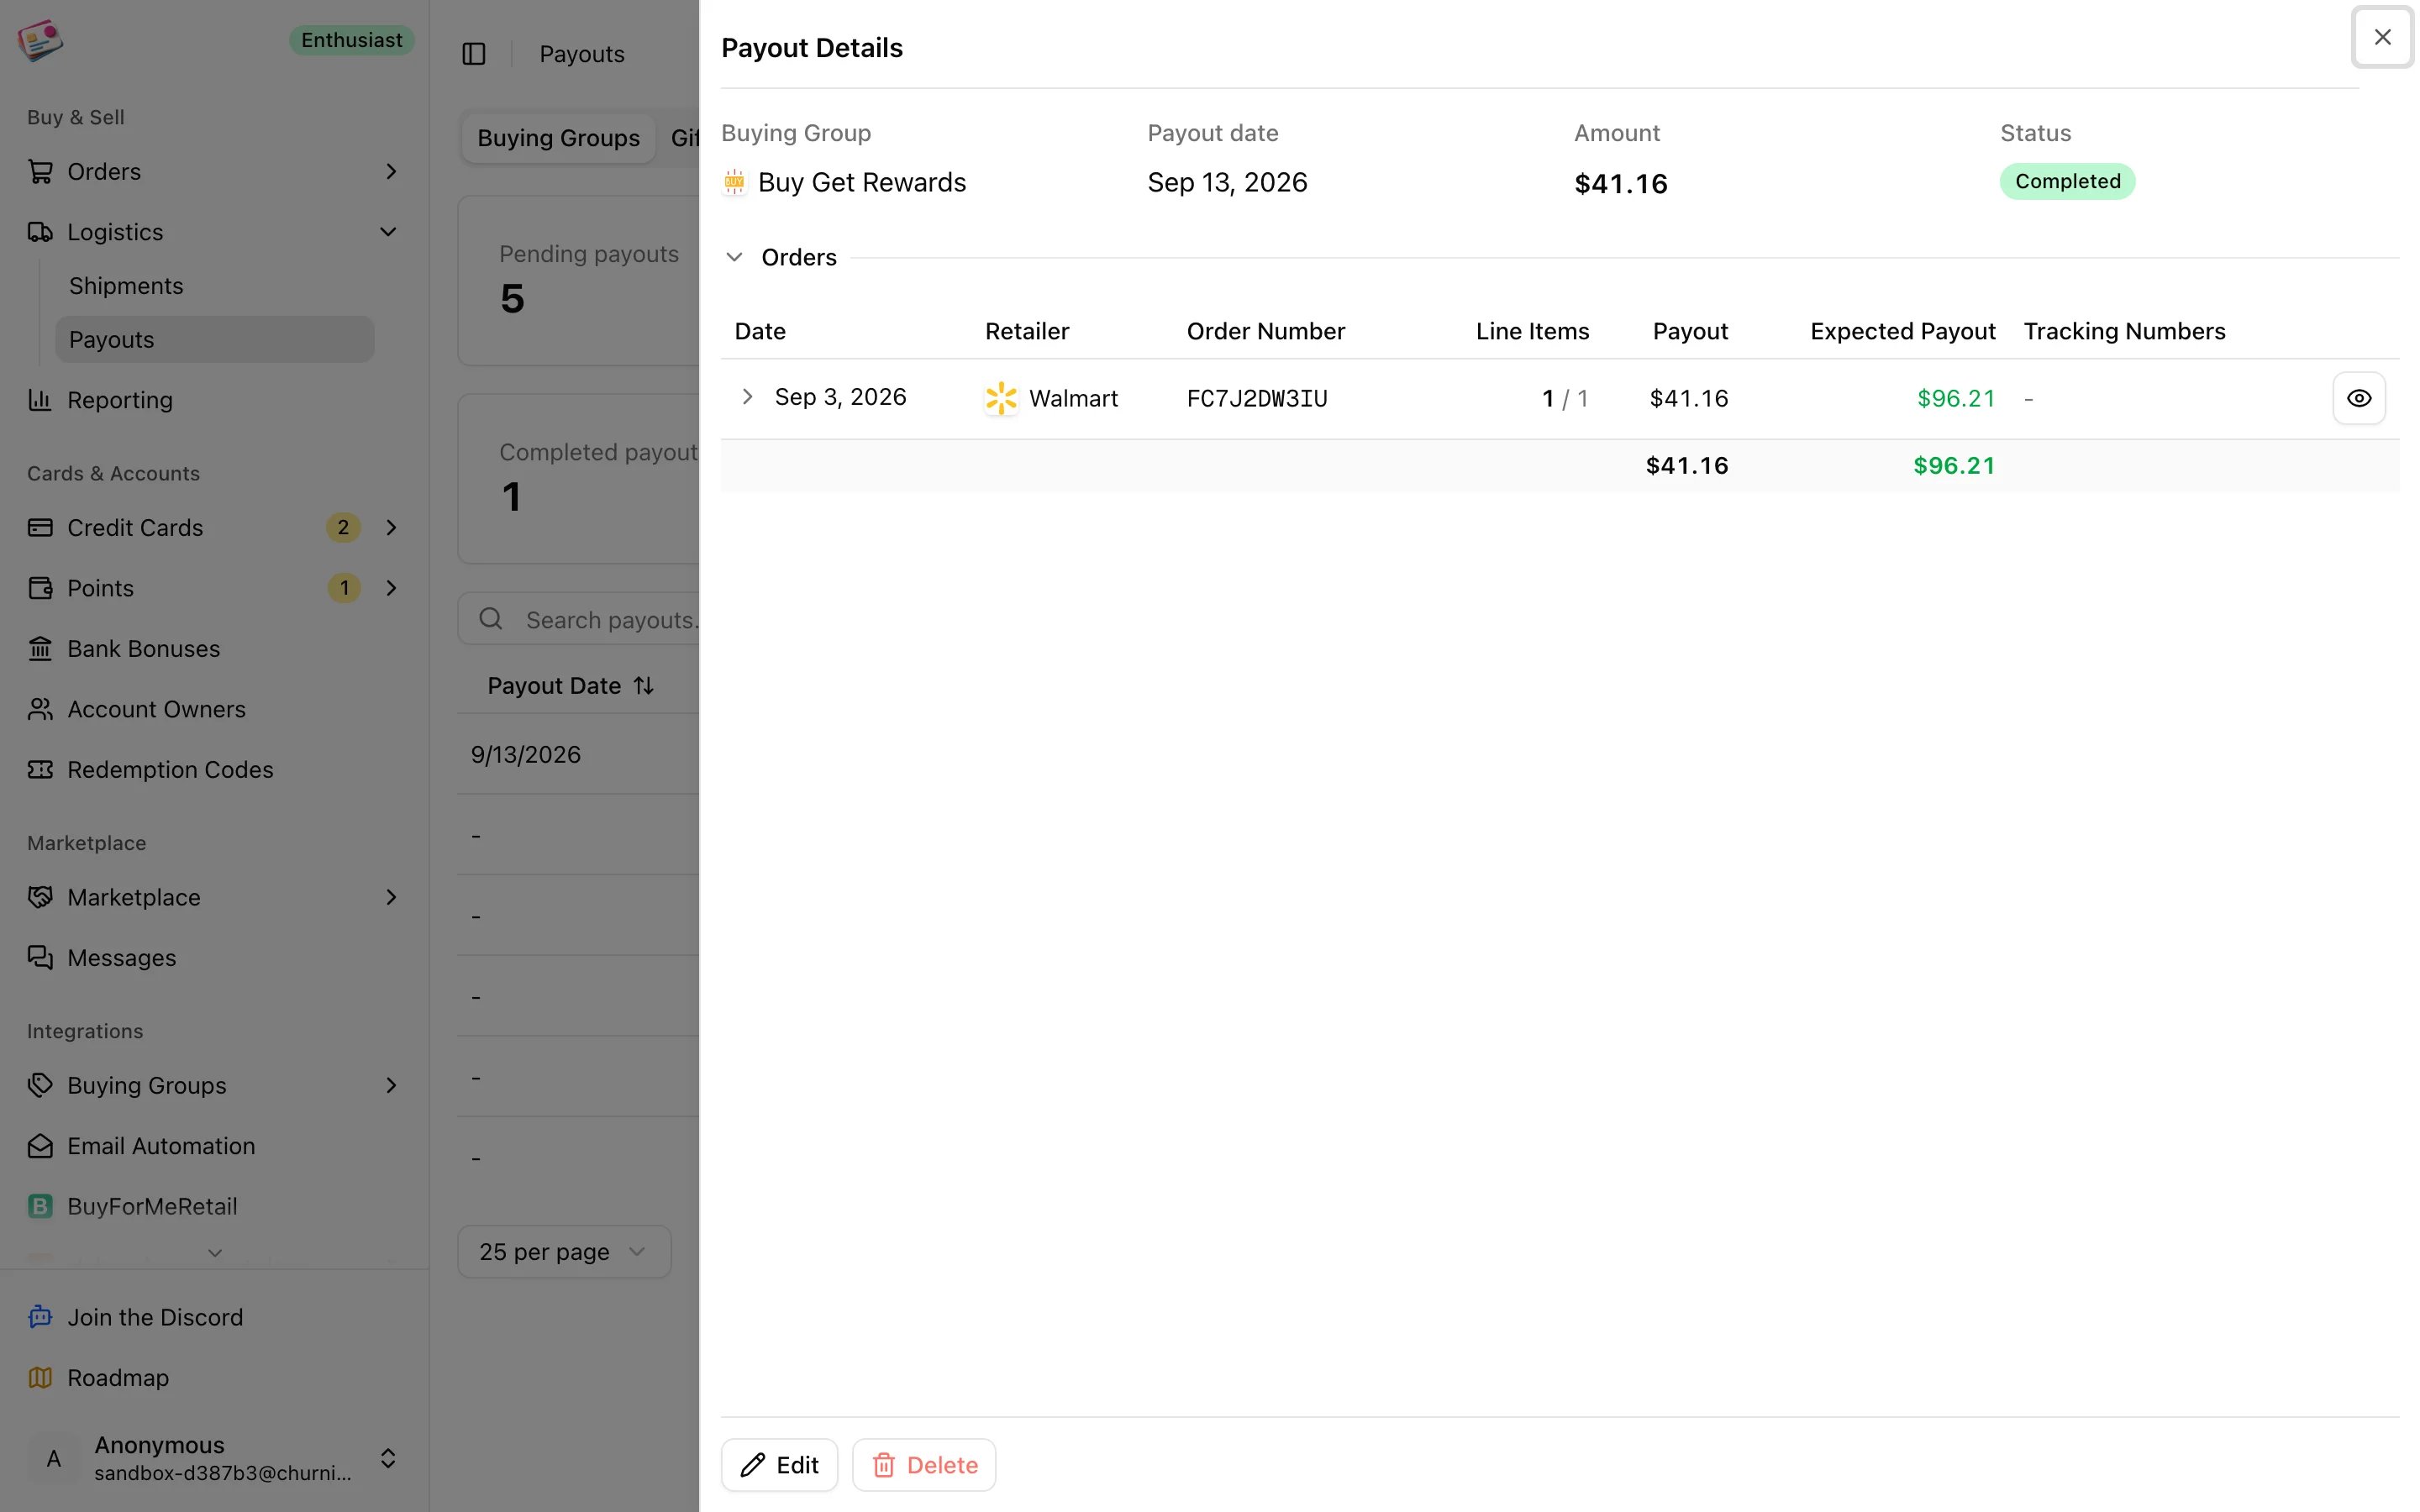The width and height of the screenshot is (2420, 1512).
Task: Click the app logo
Action: tap(40, 40)
